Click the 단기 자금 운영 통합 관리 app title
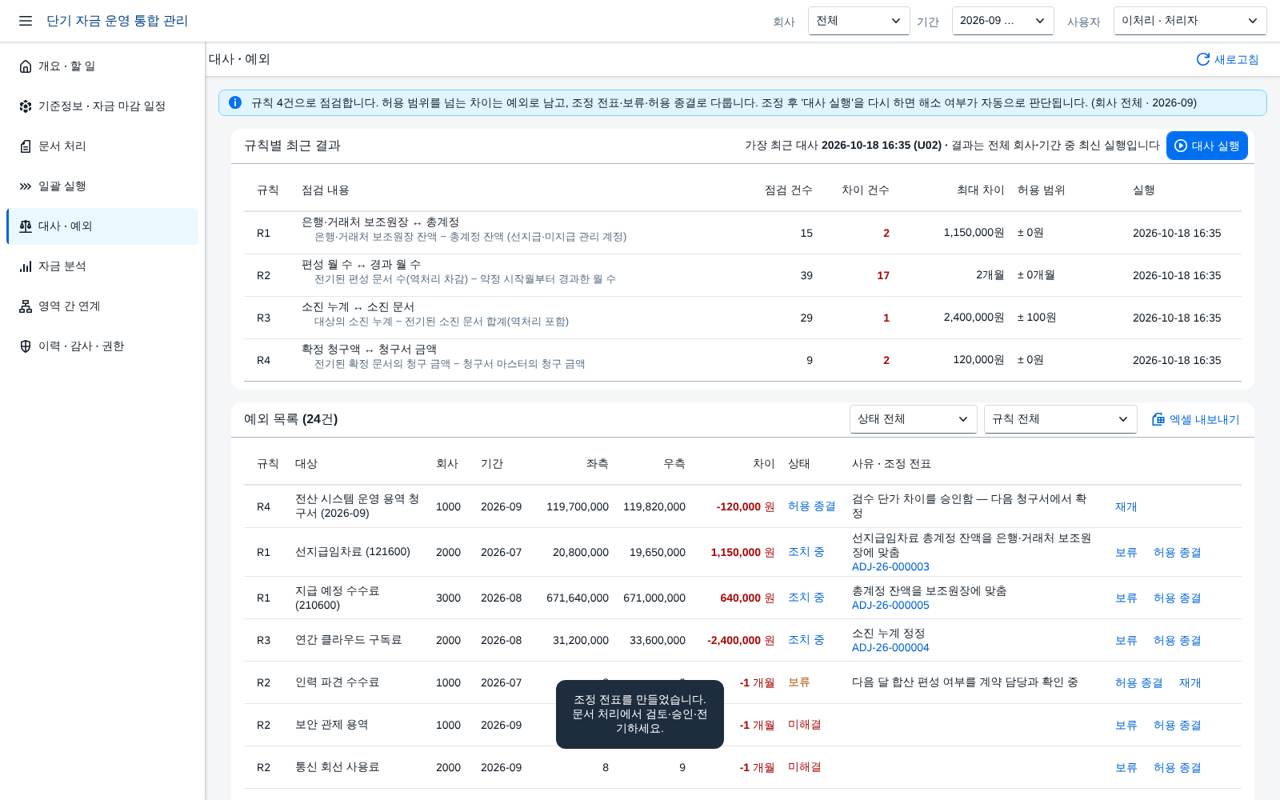The height and width of the screenshot is (800, 1280). tap(117, 21)
